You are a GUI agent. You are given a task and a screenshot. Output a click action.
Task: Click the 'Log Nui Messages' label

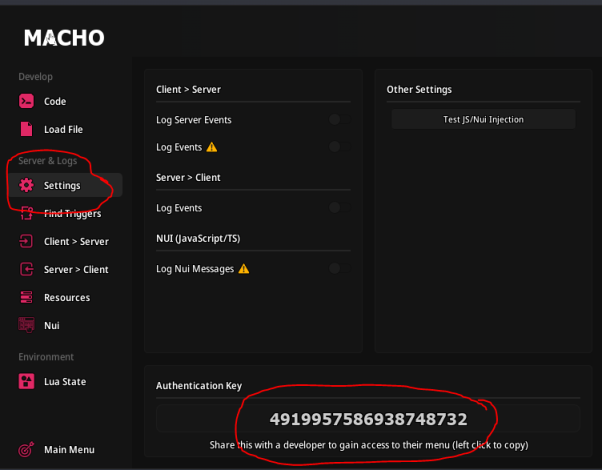(x=195, y=269)
